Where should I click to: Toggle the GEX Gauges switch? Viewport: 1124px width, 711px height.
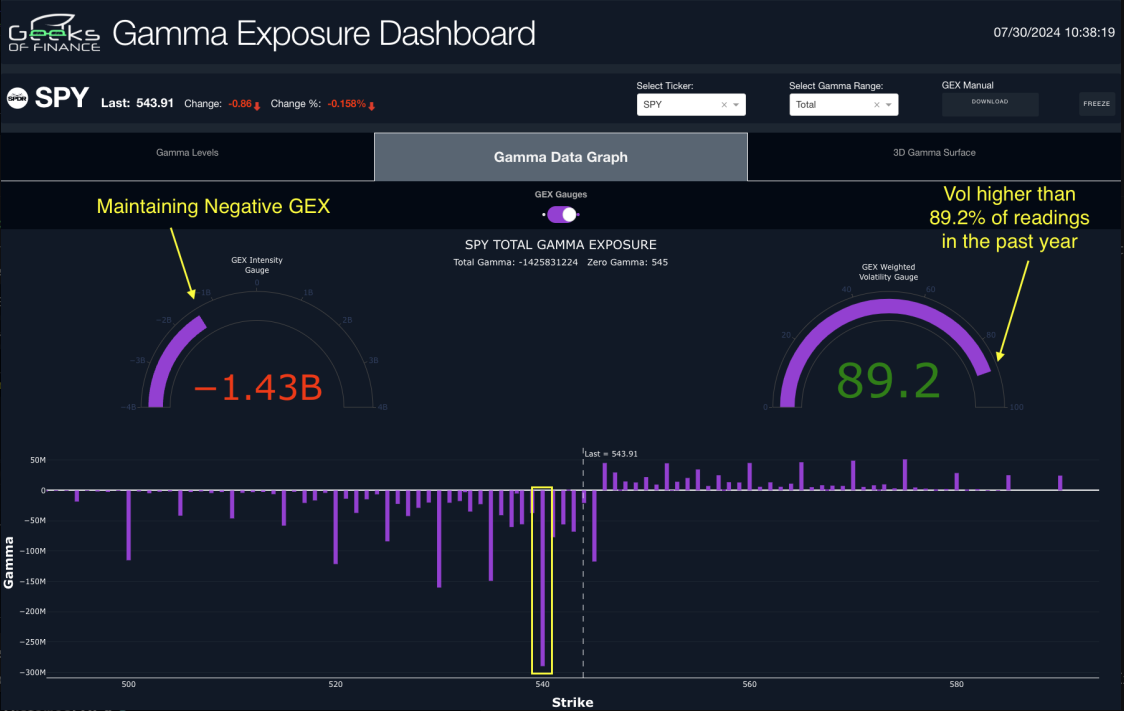coord(561,214)
